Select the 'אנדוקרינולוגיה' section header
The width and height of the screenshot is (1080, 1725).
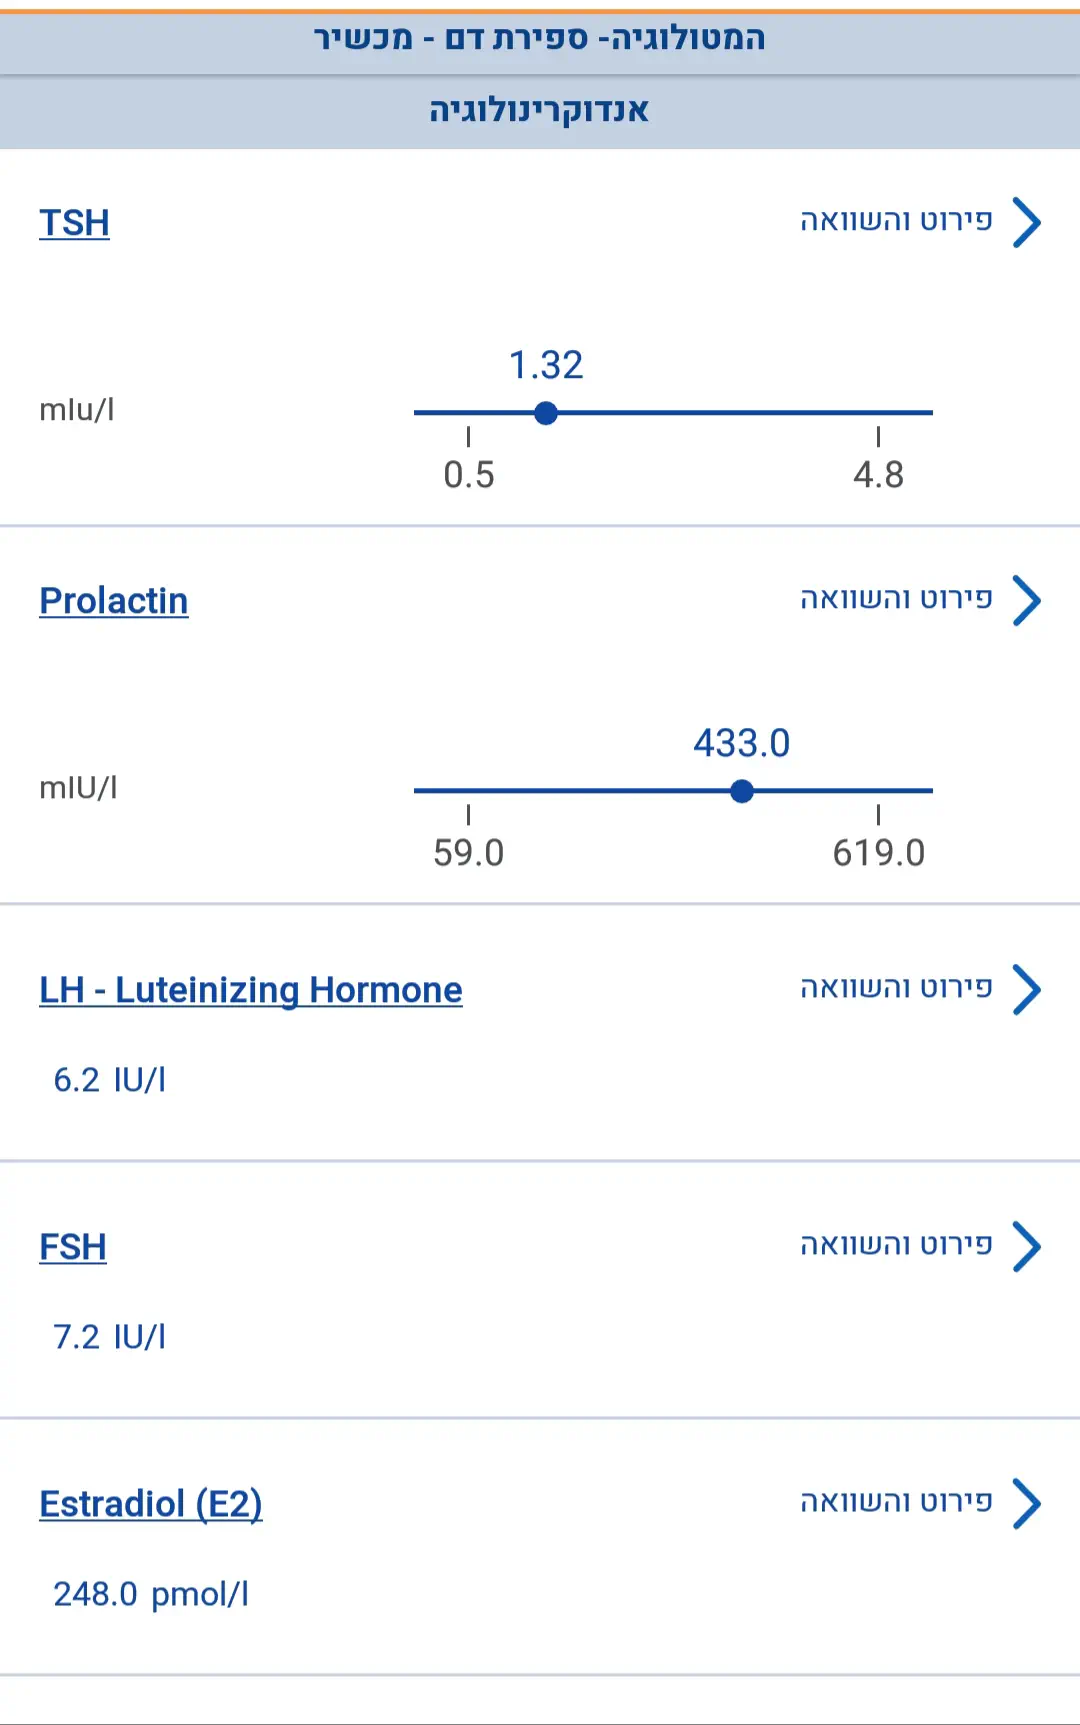pos(539,111)
